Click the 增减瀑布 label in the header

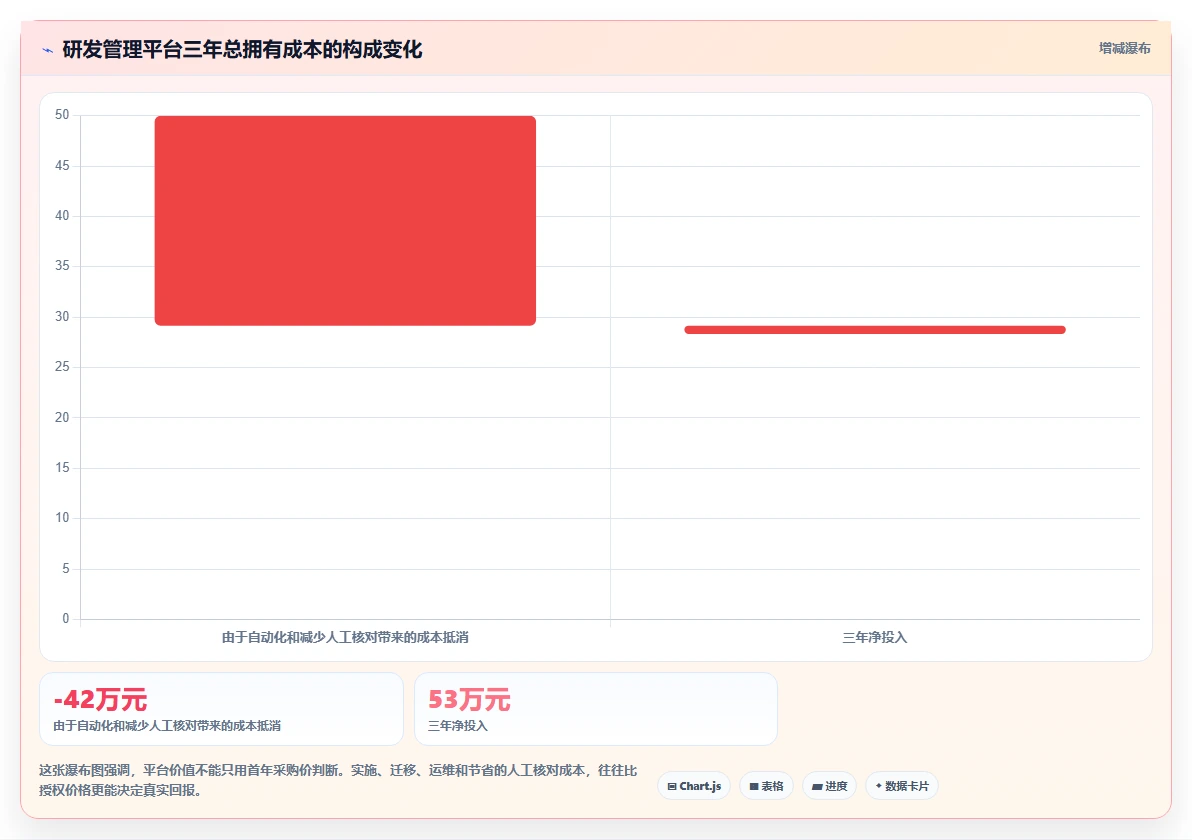pyautogui.click(x=1124, y=49)
